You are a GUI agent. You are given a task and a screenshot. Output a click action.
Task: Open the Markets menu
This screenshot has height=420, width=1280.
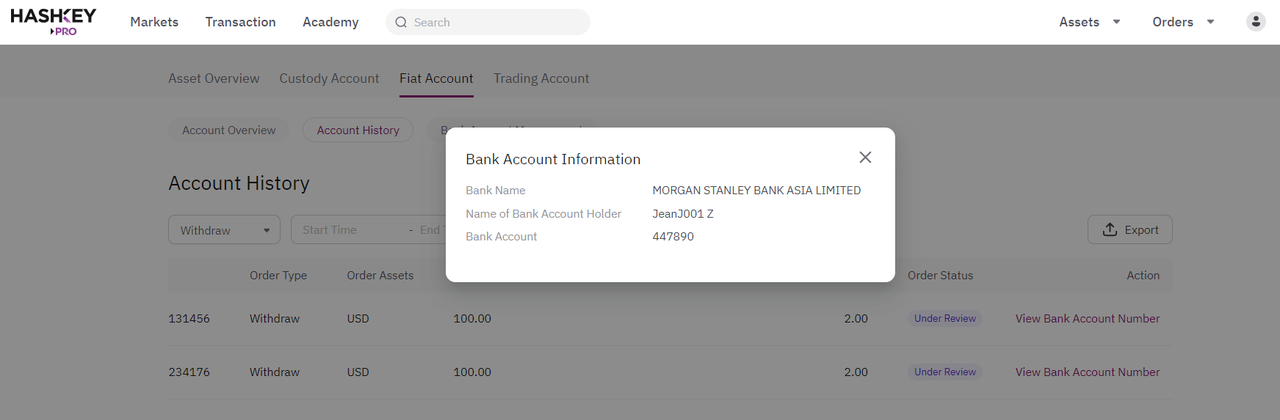[154, 22]
